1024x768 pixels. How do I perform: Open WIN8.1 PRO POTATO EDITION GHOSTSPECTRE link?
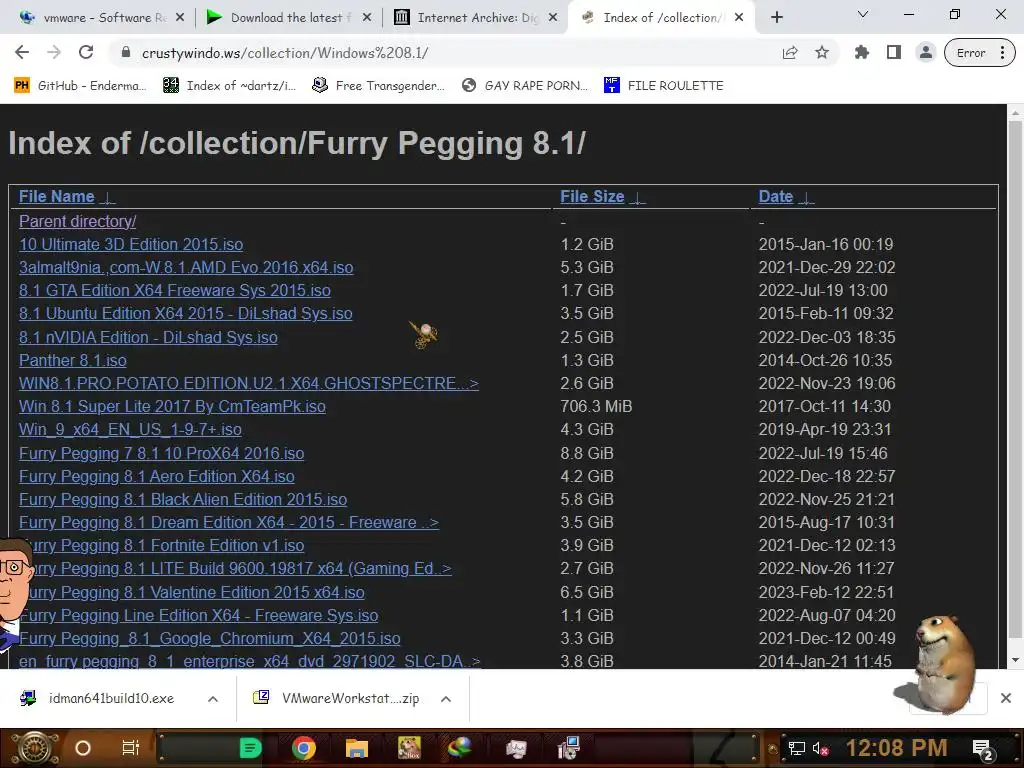pyautogui.click(x=249, y=383)
